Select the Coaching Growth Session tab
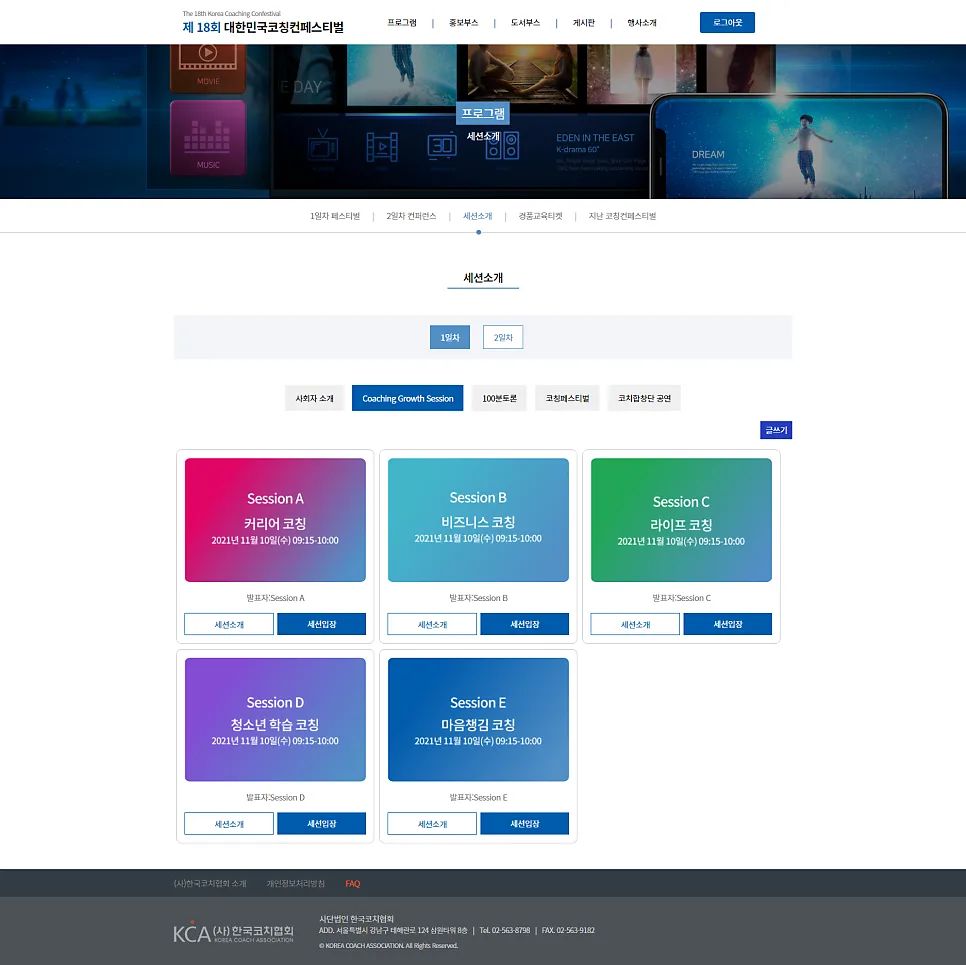 point(408,398)
